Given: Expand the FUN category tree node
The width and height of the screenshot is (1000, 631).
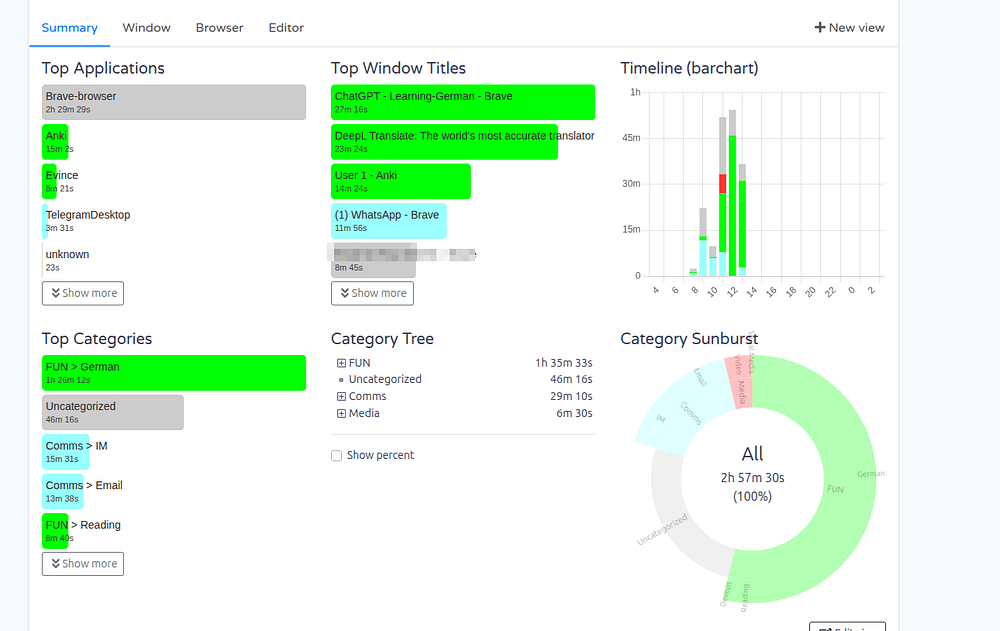Looking at the screenshot, I should pyautogui.click(x=341, y=363).
